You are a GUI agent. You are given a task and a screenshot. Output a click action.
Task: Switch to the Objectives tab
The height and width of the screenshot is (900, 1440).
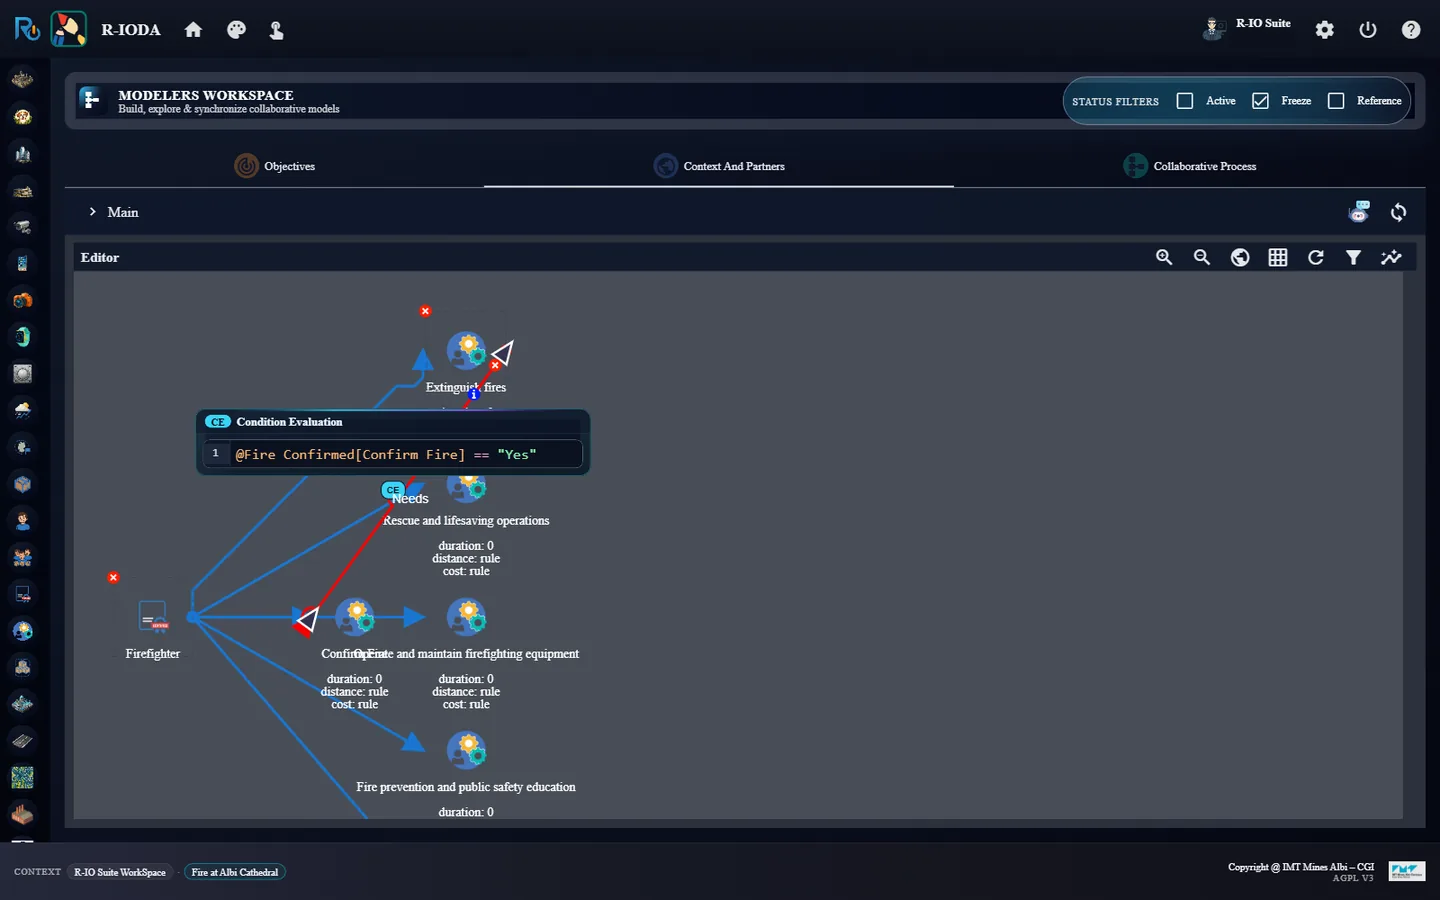click(275, 166)
